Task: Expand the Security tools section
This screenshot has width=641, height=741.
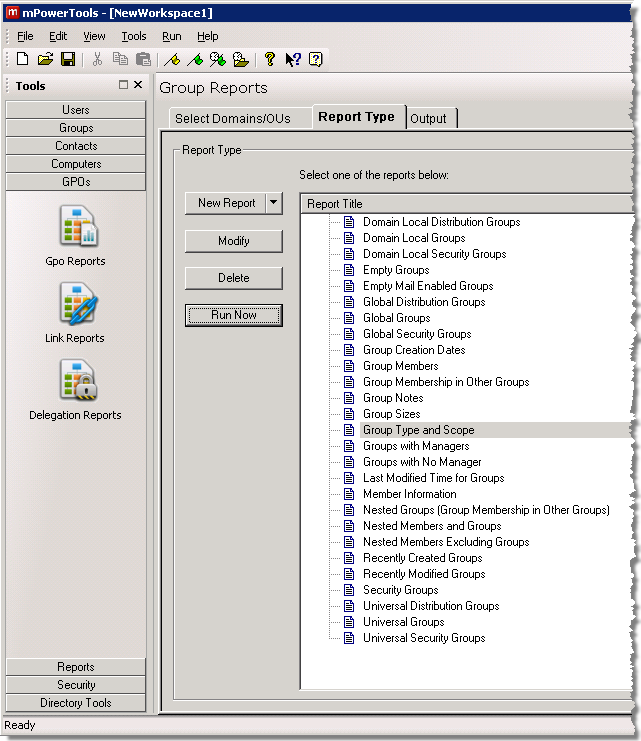Action: tap(76, 684)
